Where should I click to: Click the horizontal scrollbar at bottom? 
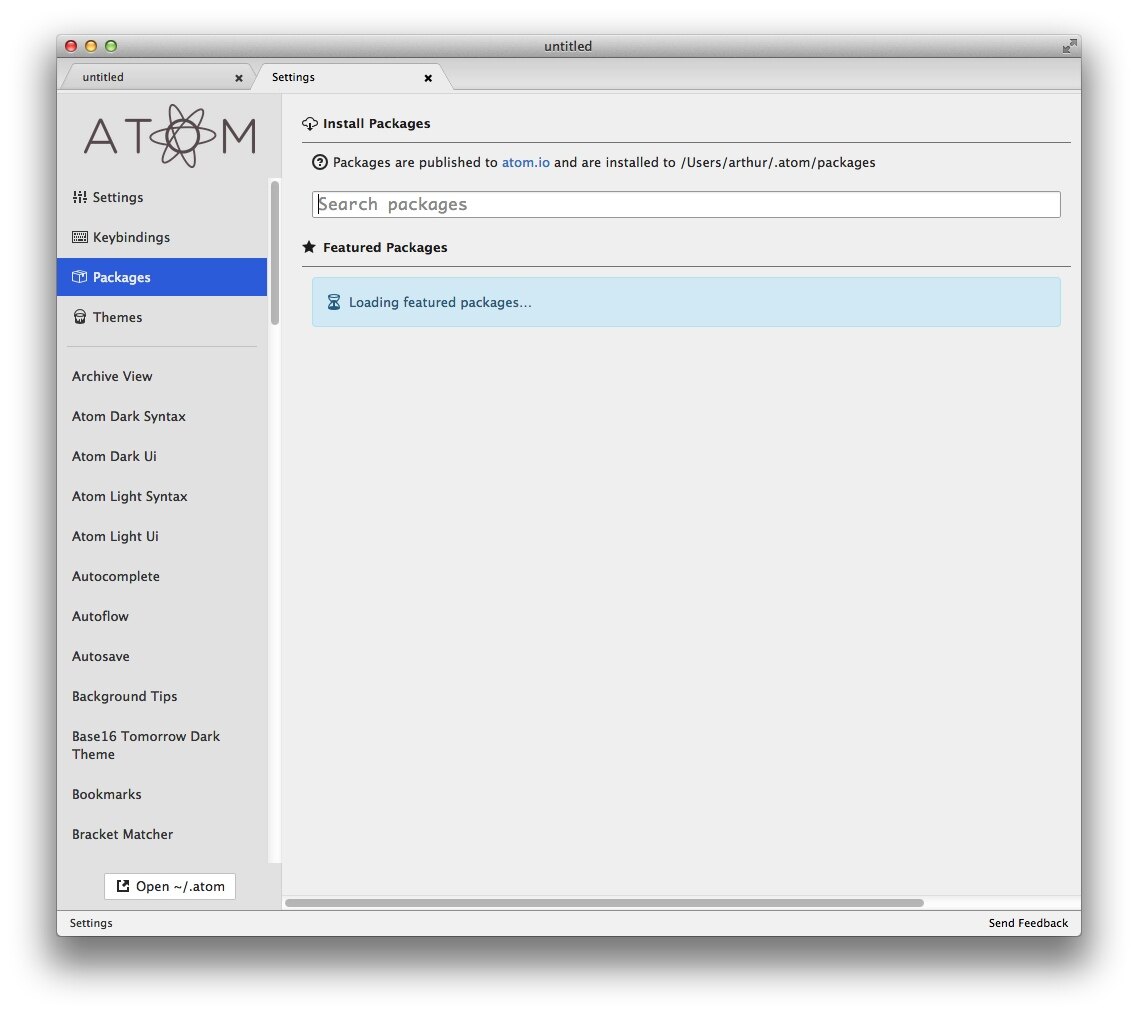coord(605,903)
